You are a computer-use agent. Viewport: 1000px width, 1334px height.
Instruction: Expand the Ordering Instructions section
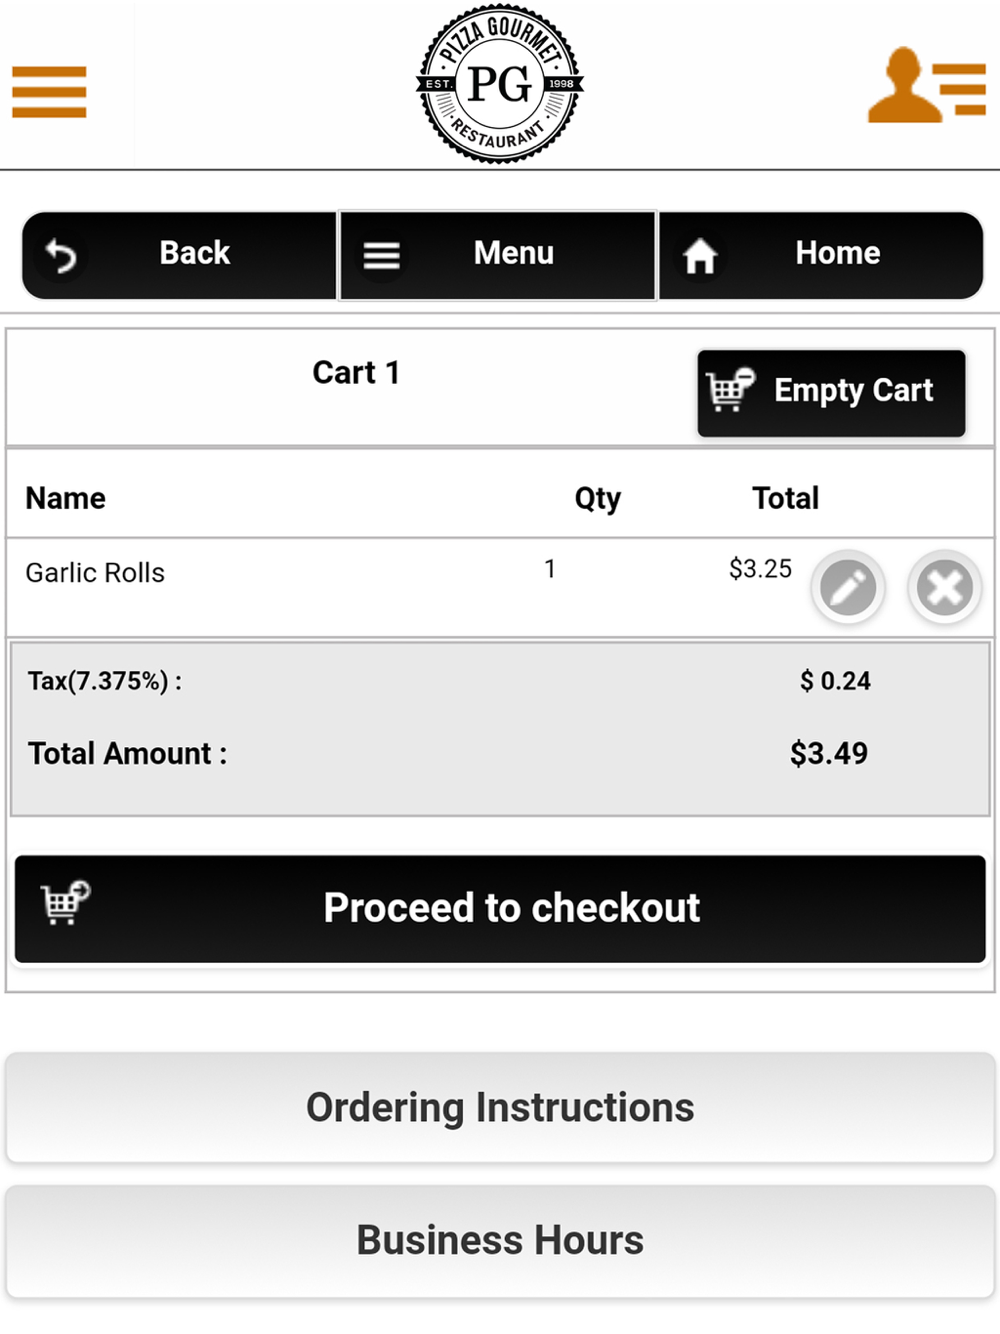pos(500,1107)
